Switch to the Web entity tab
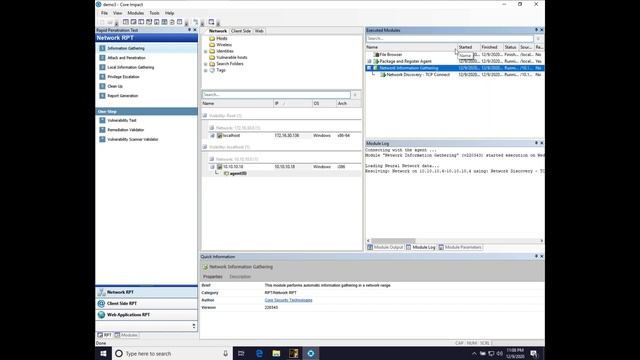640x360 pixels. click(259, 31)
